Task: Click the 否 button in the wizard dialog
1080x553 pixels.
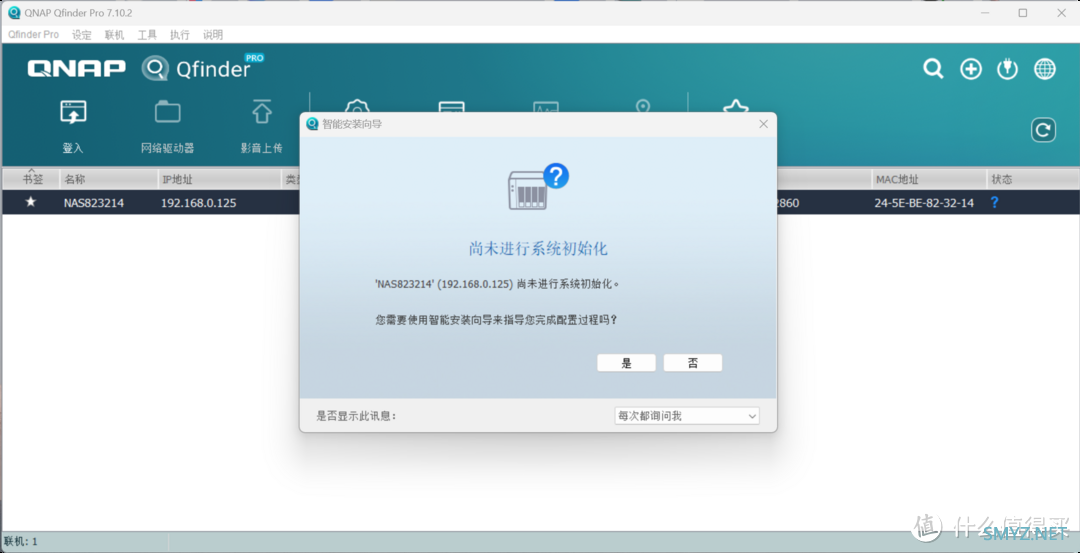Action: click(x=692, y=363)
